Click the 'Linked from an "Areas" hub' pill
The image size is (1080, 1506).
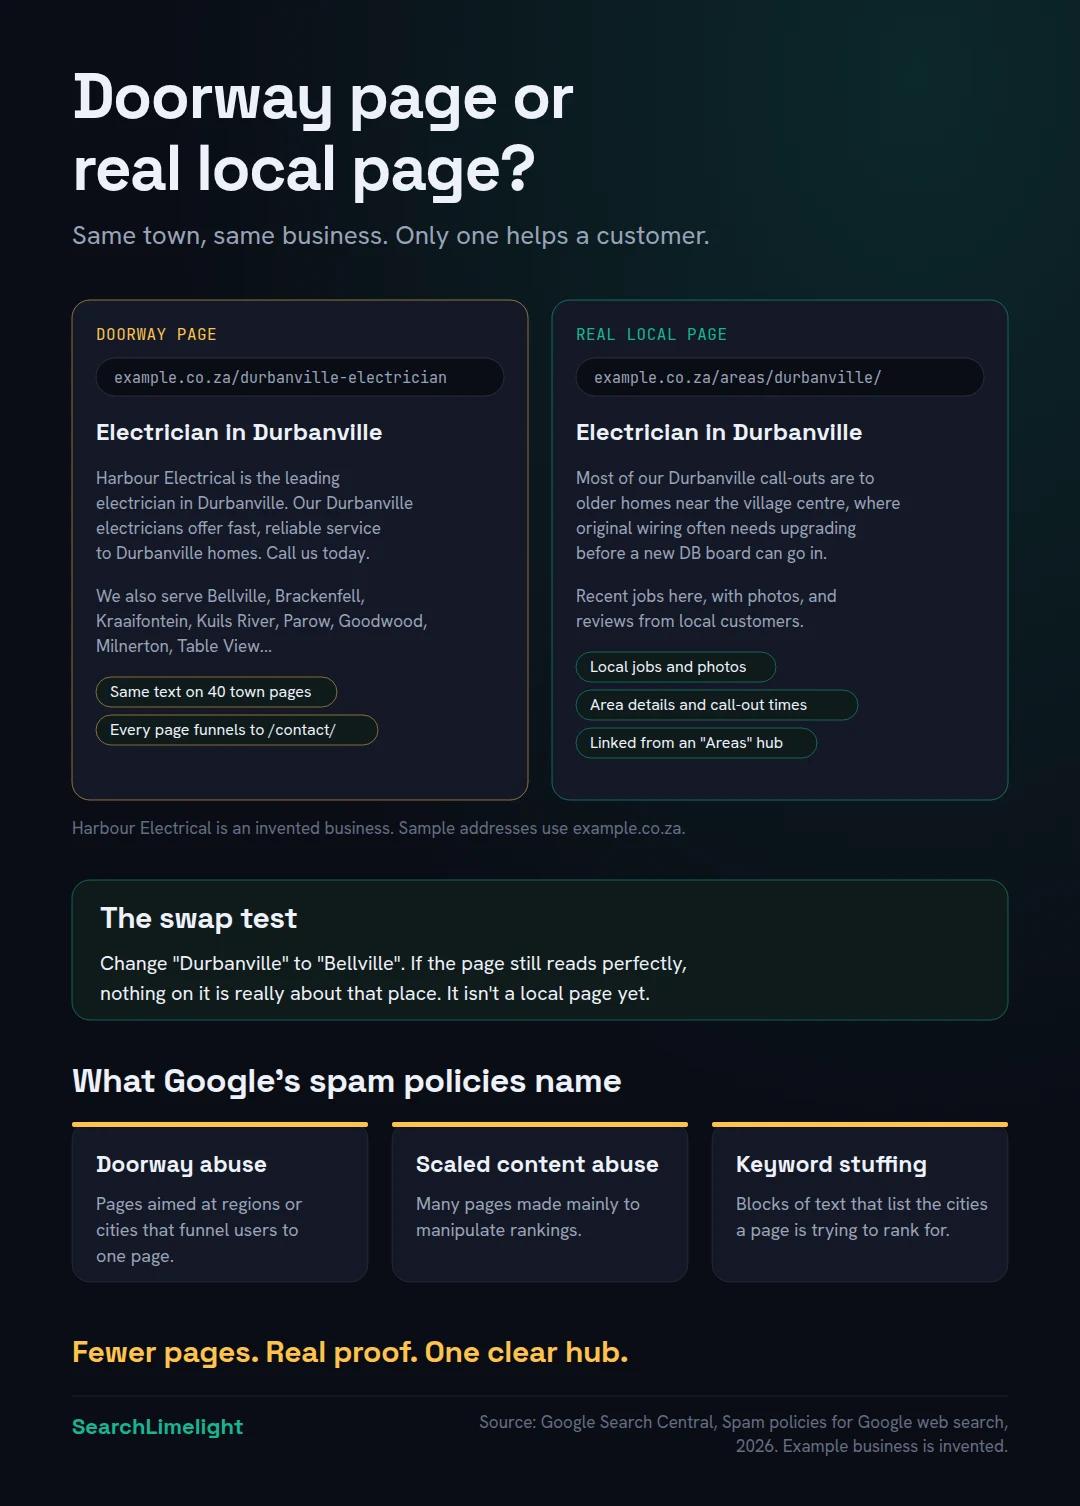coord(696,743)
